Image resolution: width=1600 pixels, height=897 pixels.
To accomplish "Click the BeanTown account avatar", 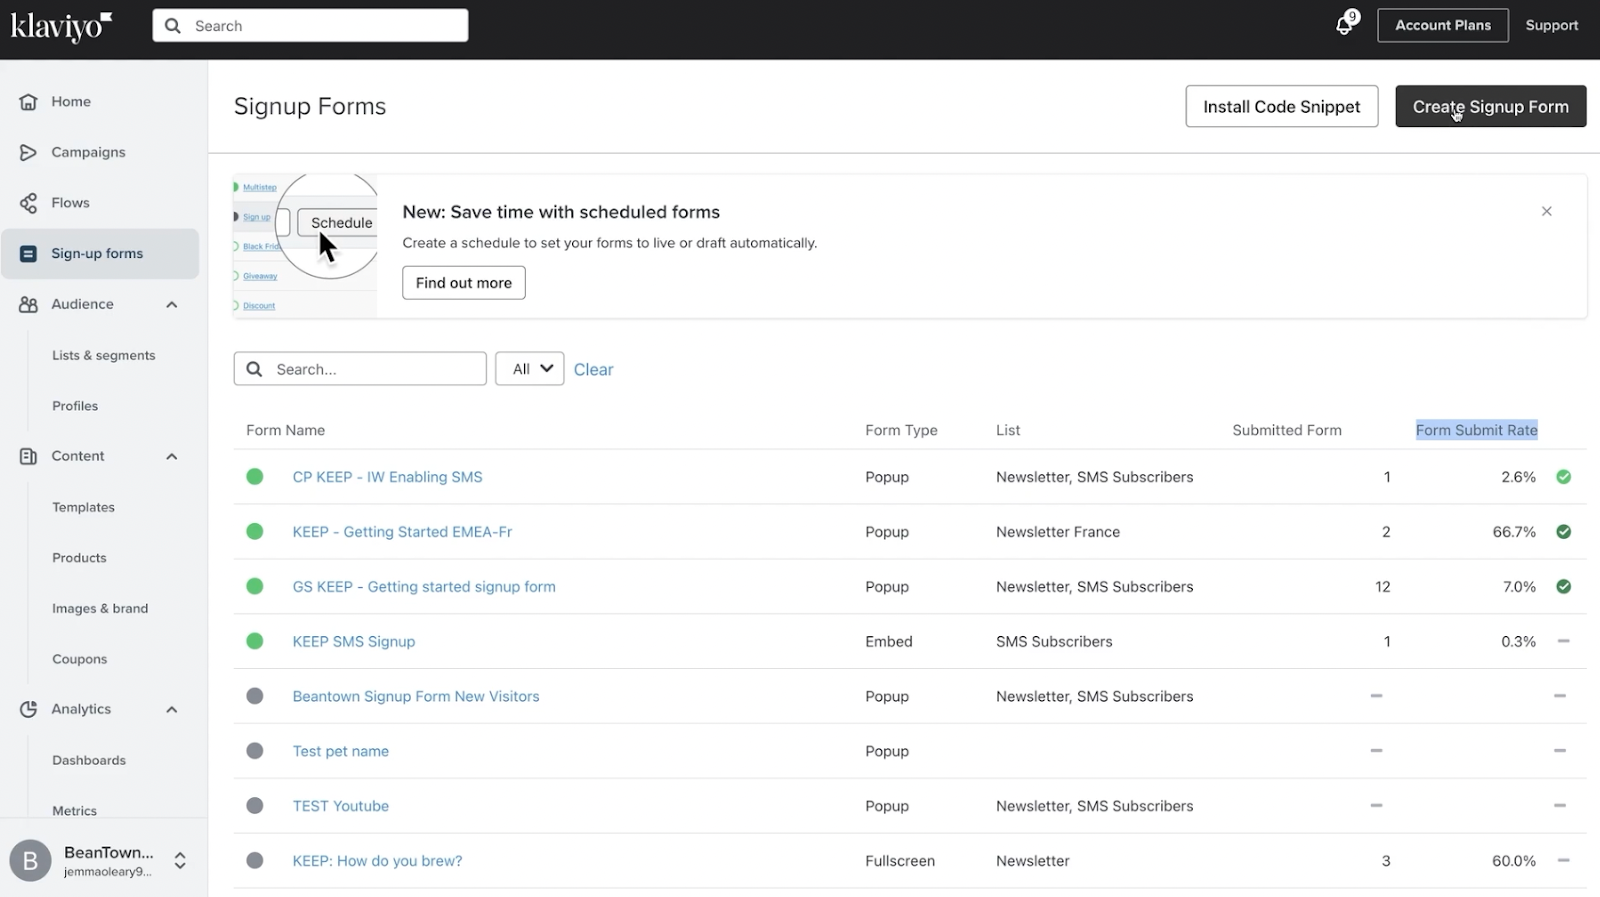I will (30, 860).
